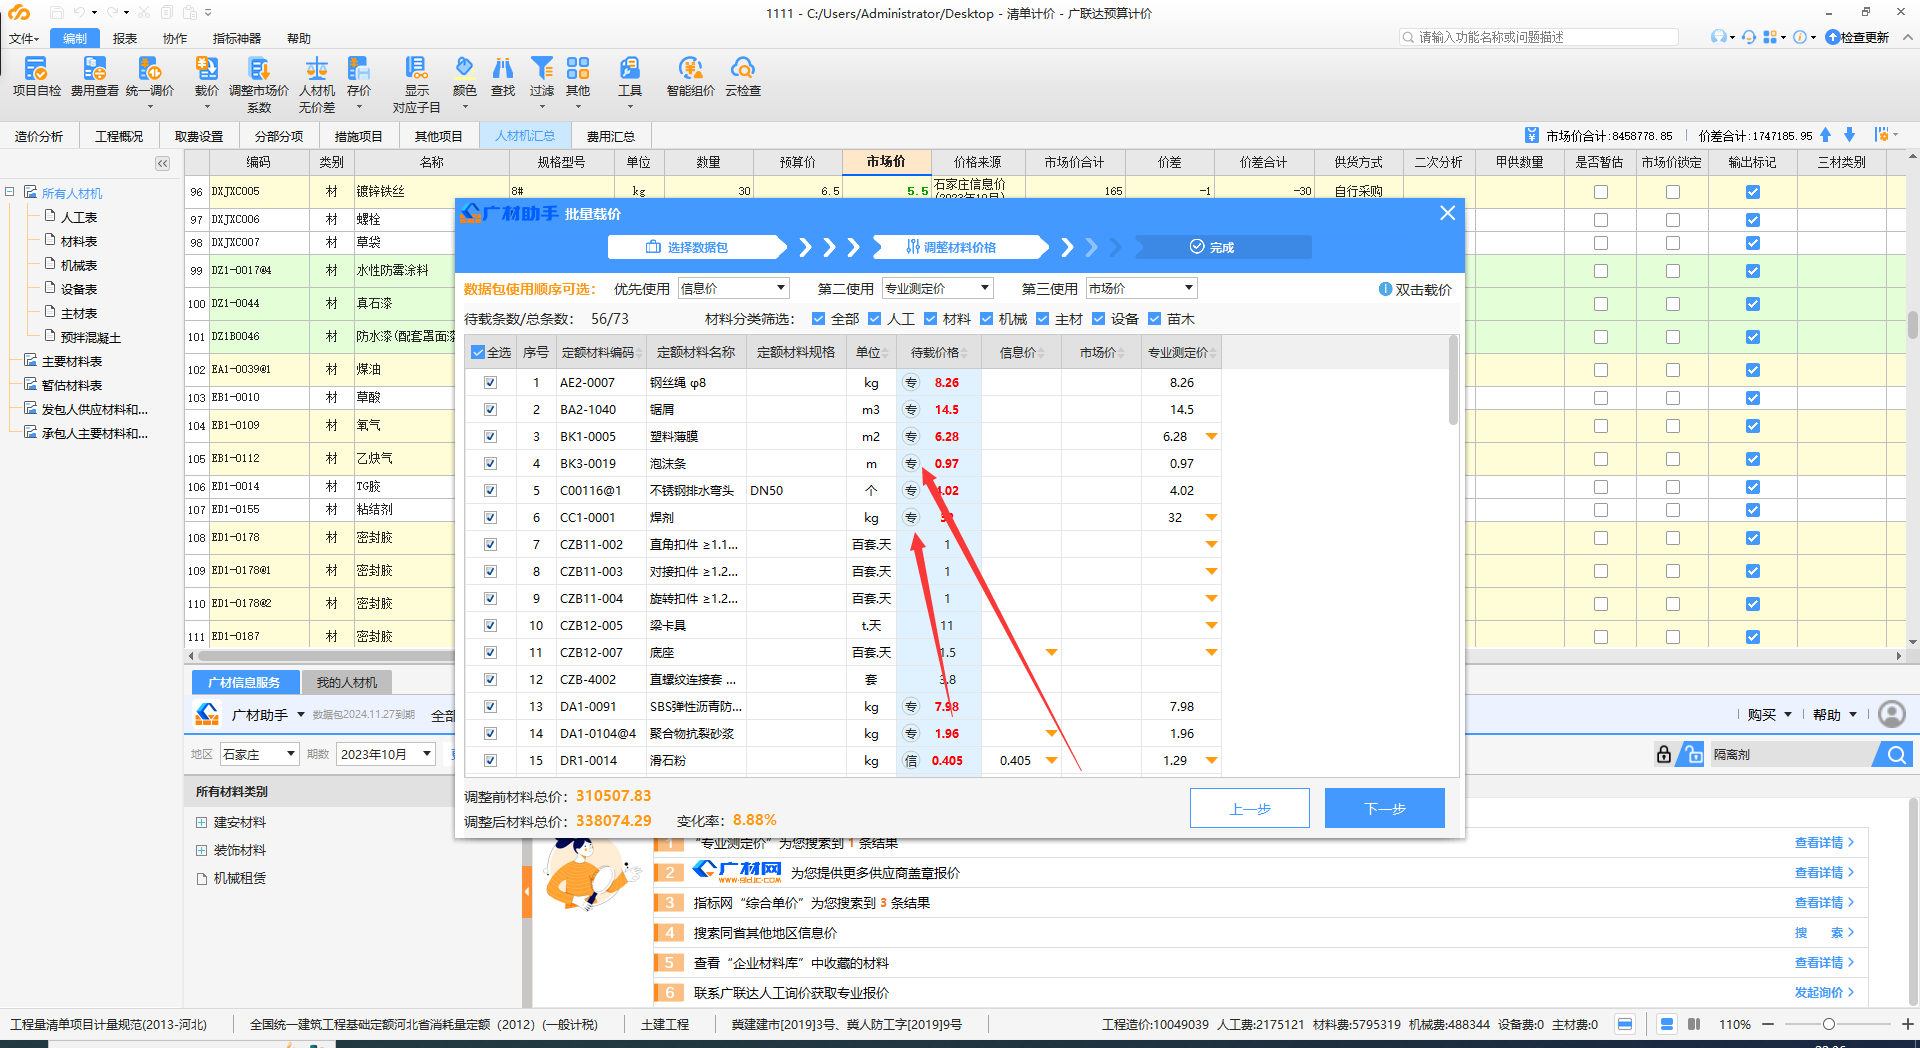Screen dimensions: 1920x1048
Task: Open the 报表 menu
Action: [125, 38]
